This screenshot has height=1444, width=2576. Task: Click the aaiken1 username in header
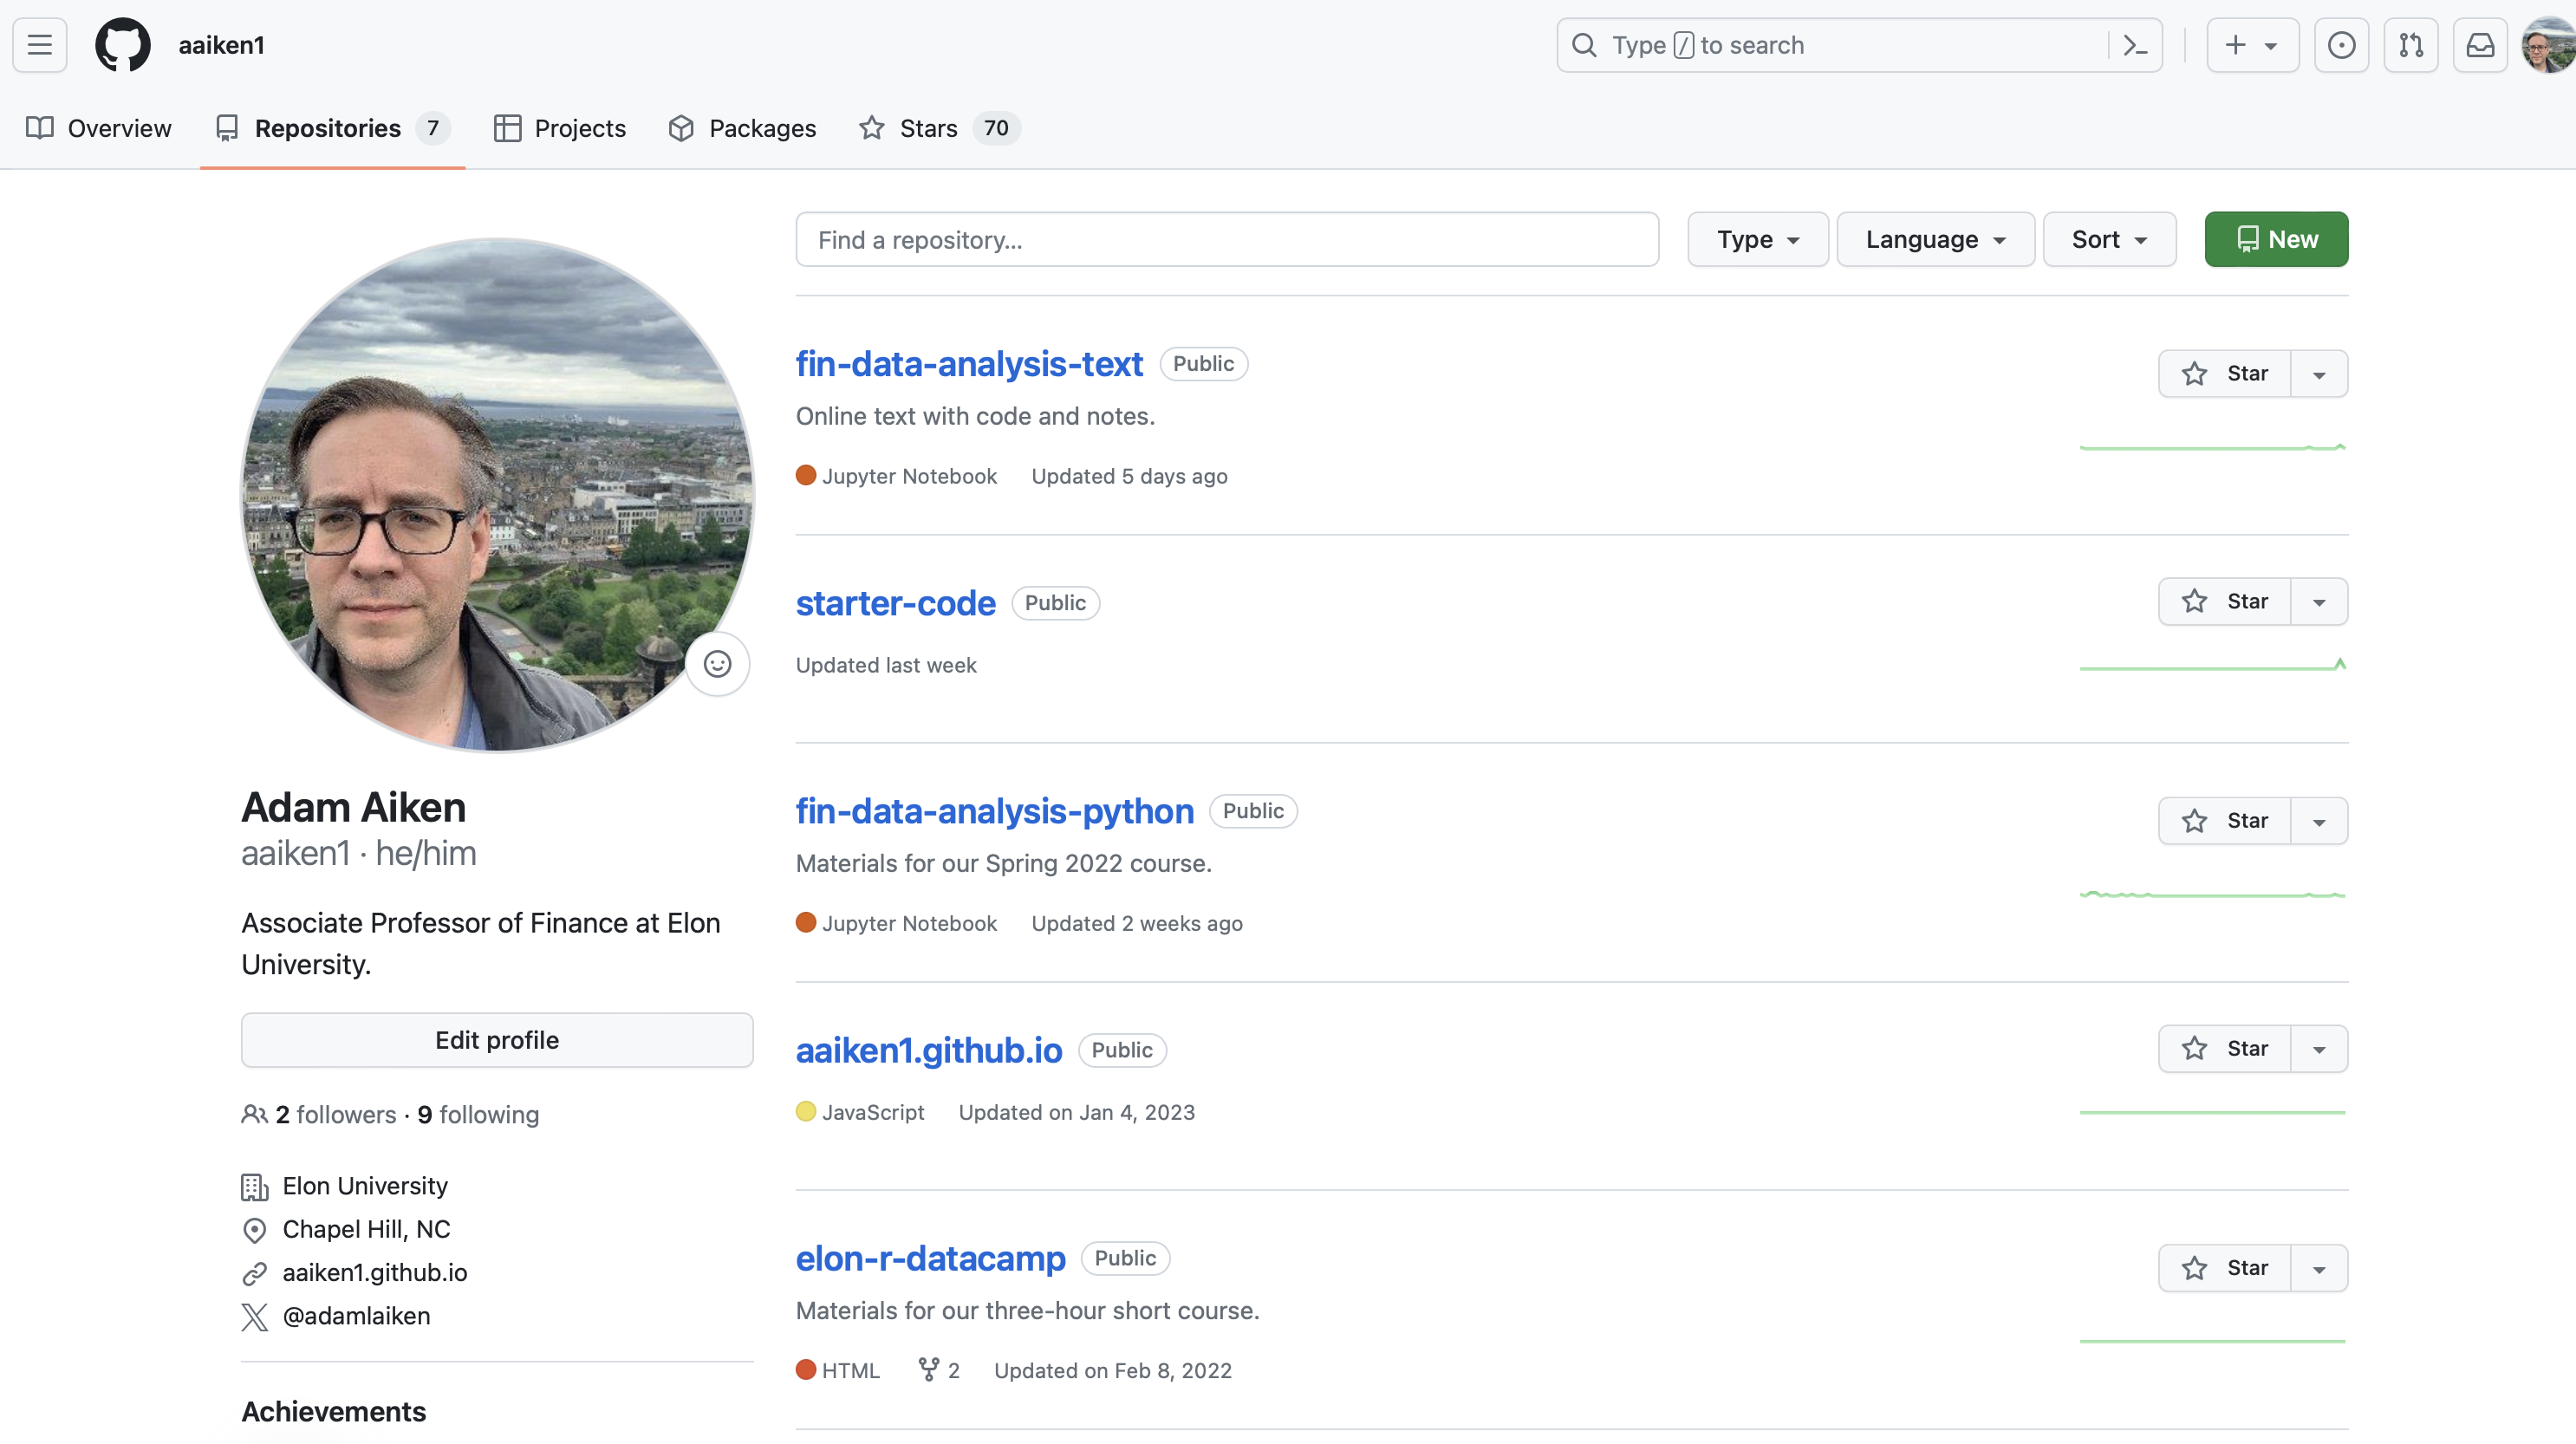tap(221, 45)
